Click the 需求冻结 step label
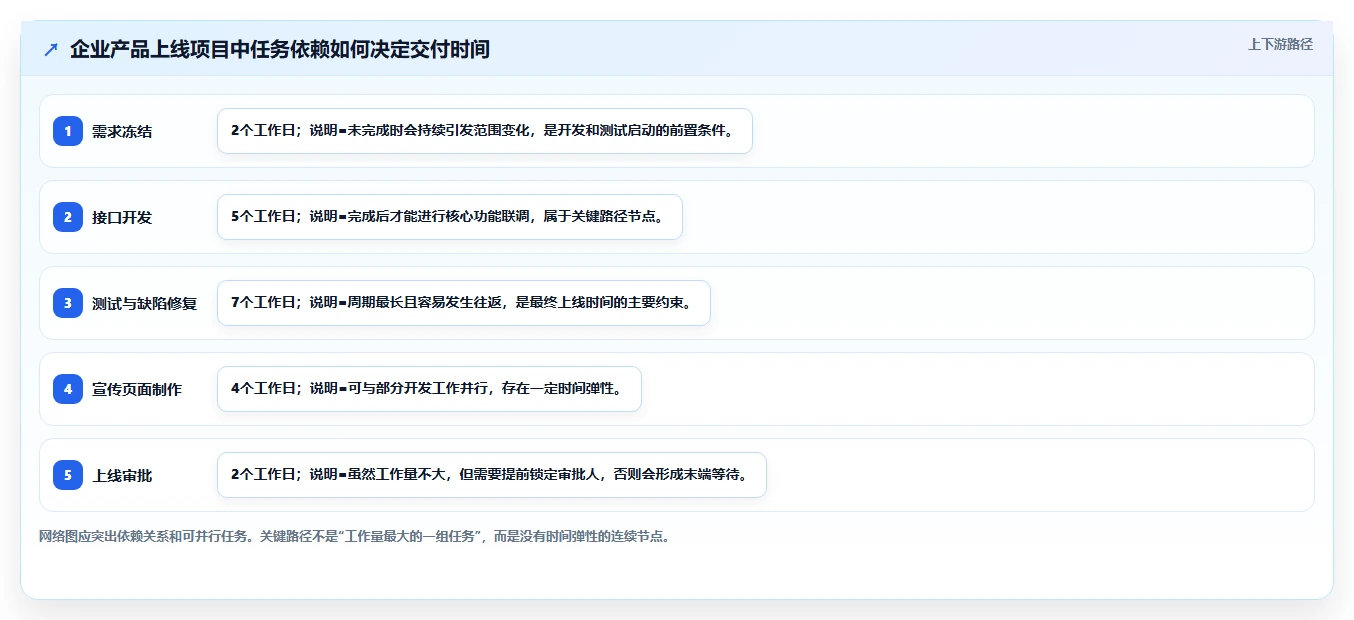 coord(122,131)
